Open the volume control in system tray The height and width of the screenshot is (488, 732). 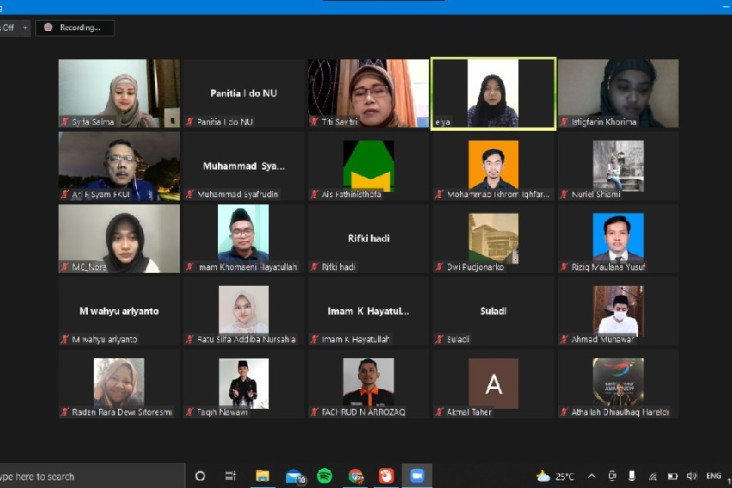(691, 476)
